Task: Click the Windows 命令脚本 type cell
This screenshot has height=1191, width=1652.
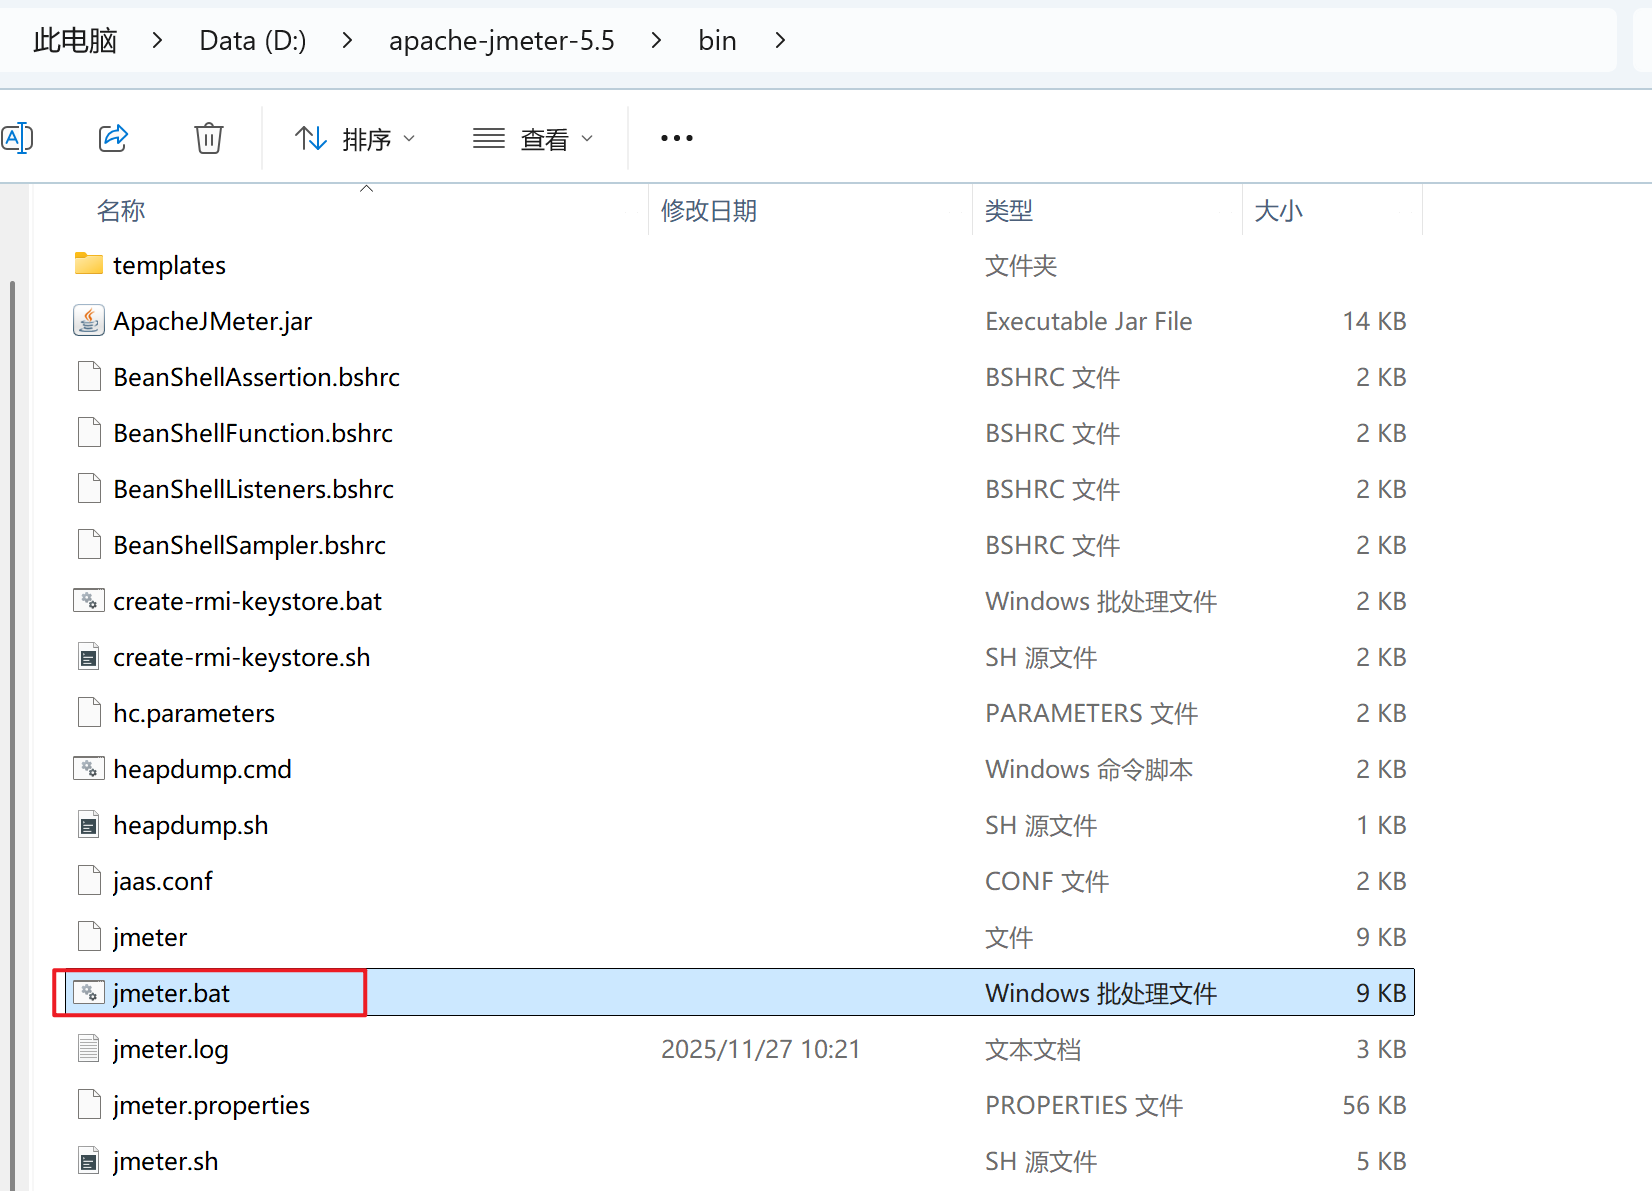Action: [x=1089, y=769]
